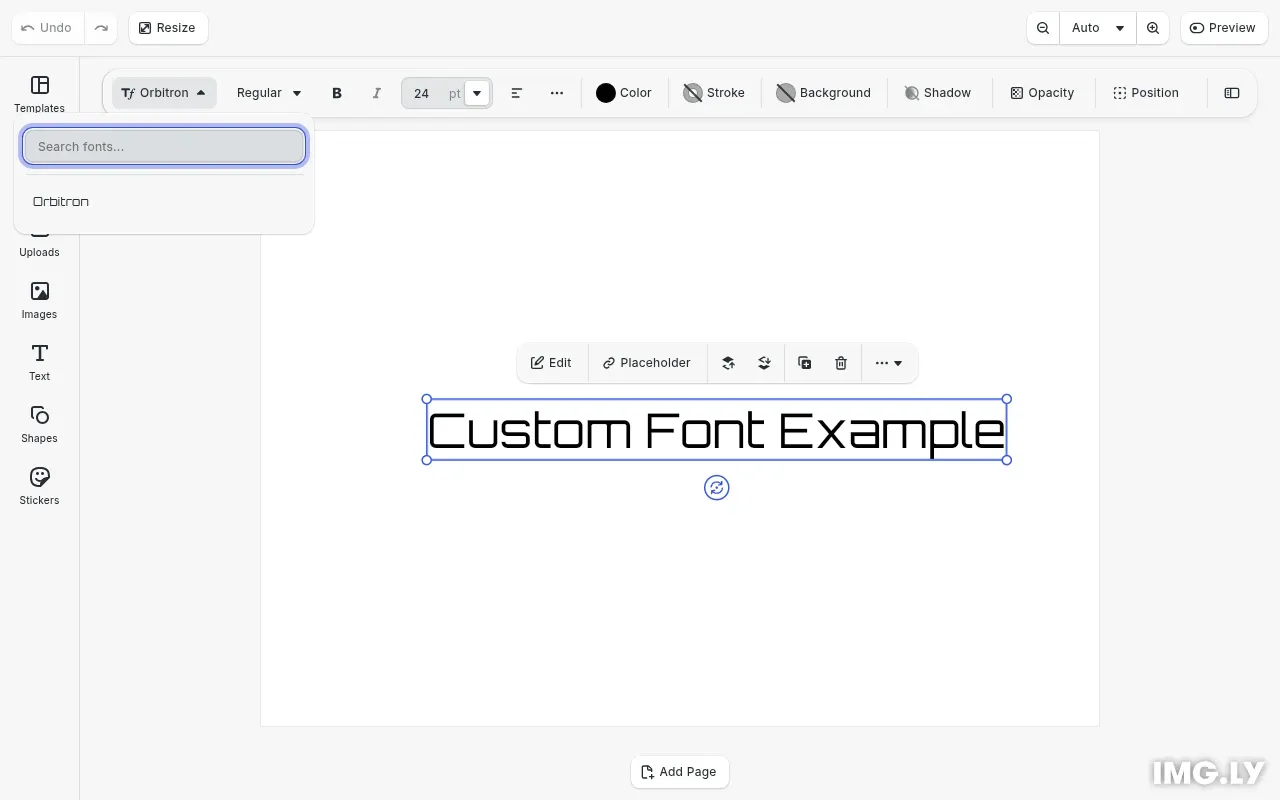This screenshot has width=1280, height=800.
Task: Open the Shapes panel
Action: pyautogui.click(x=39, y=424)
